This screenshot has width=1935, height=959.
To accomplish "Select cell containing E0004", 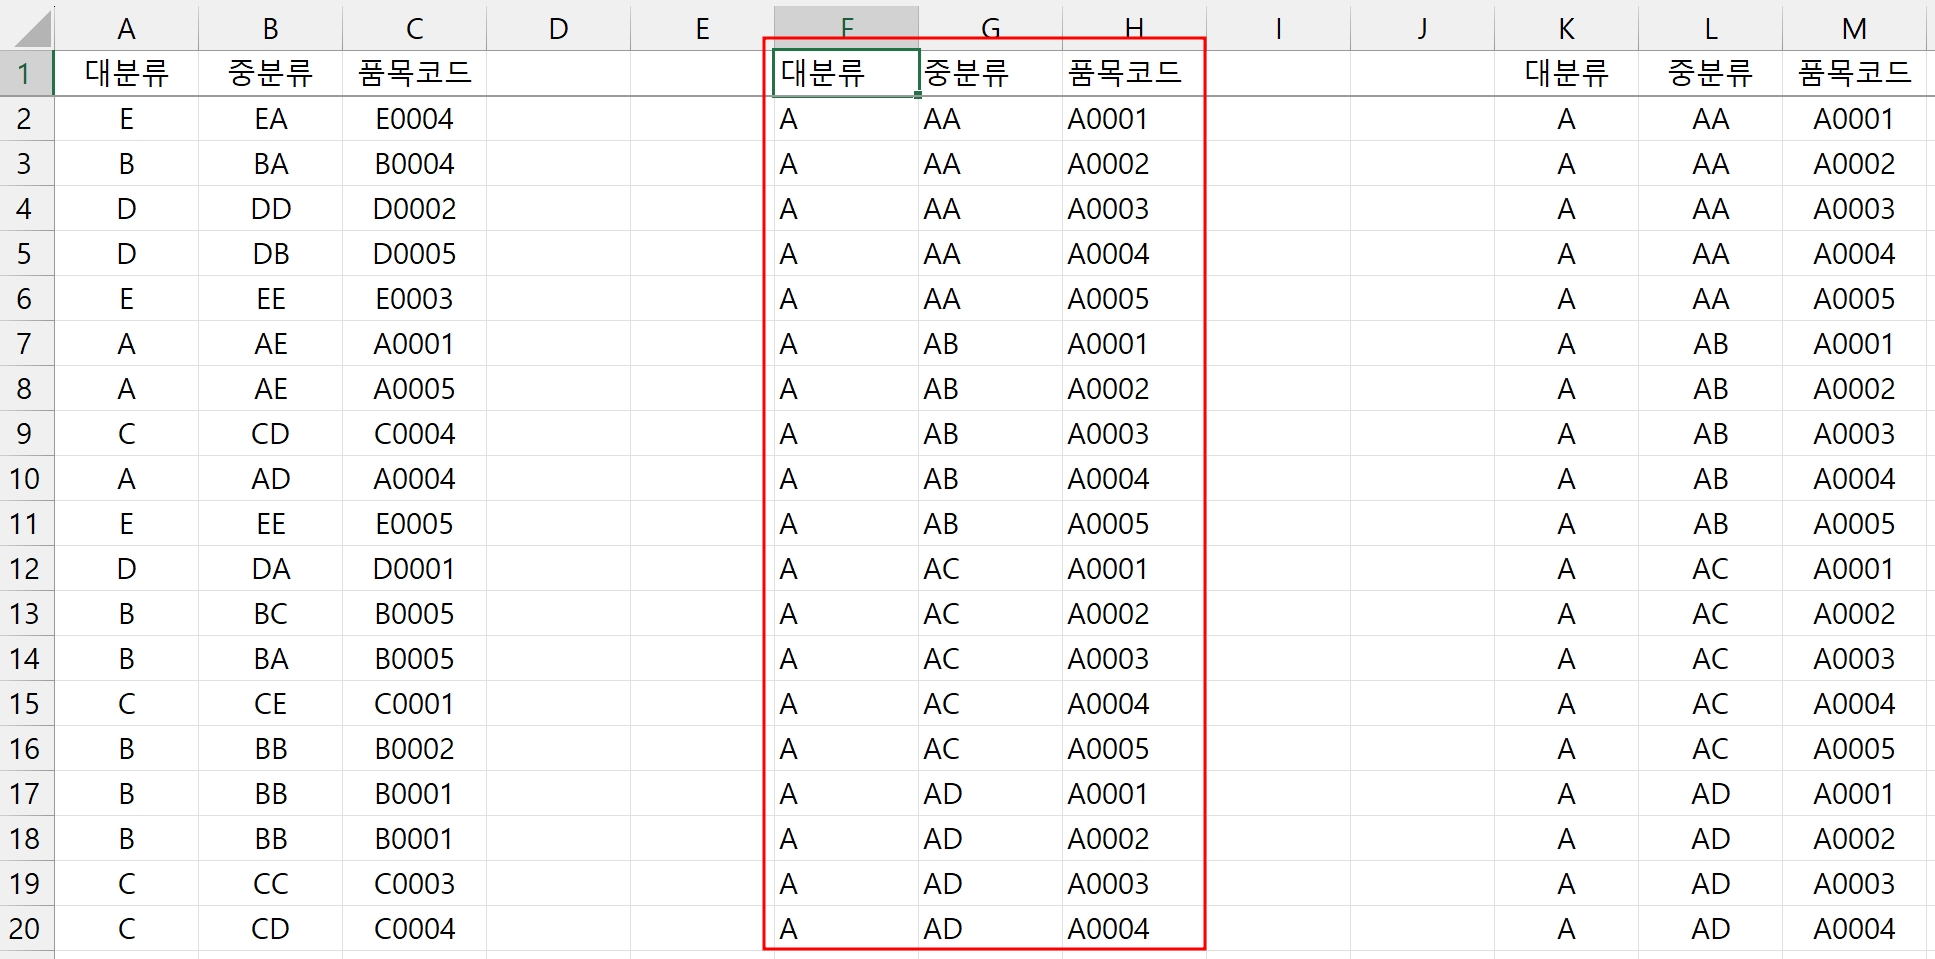I will (413, 118).
